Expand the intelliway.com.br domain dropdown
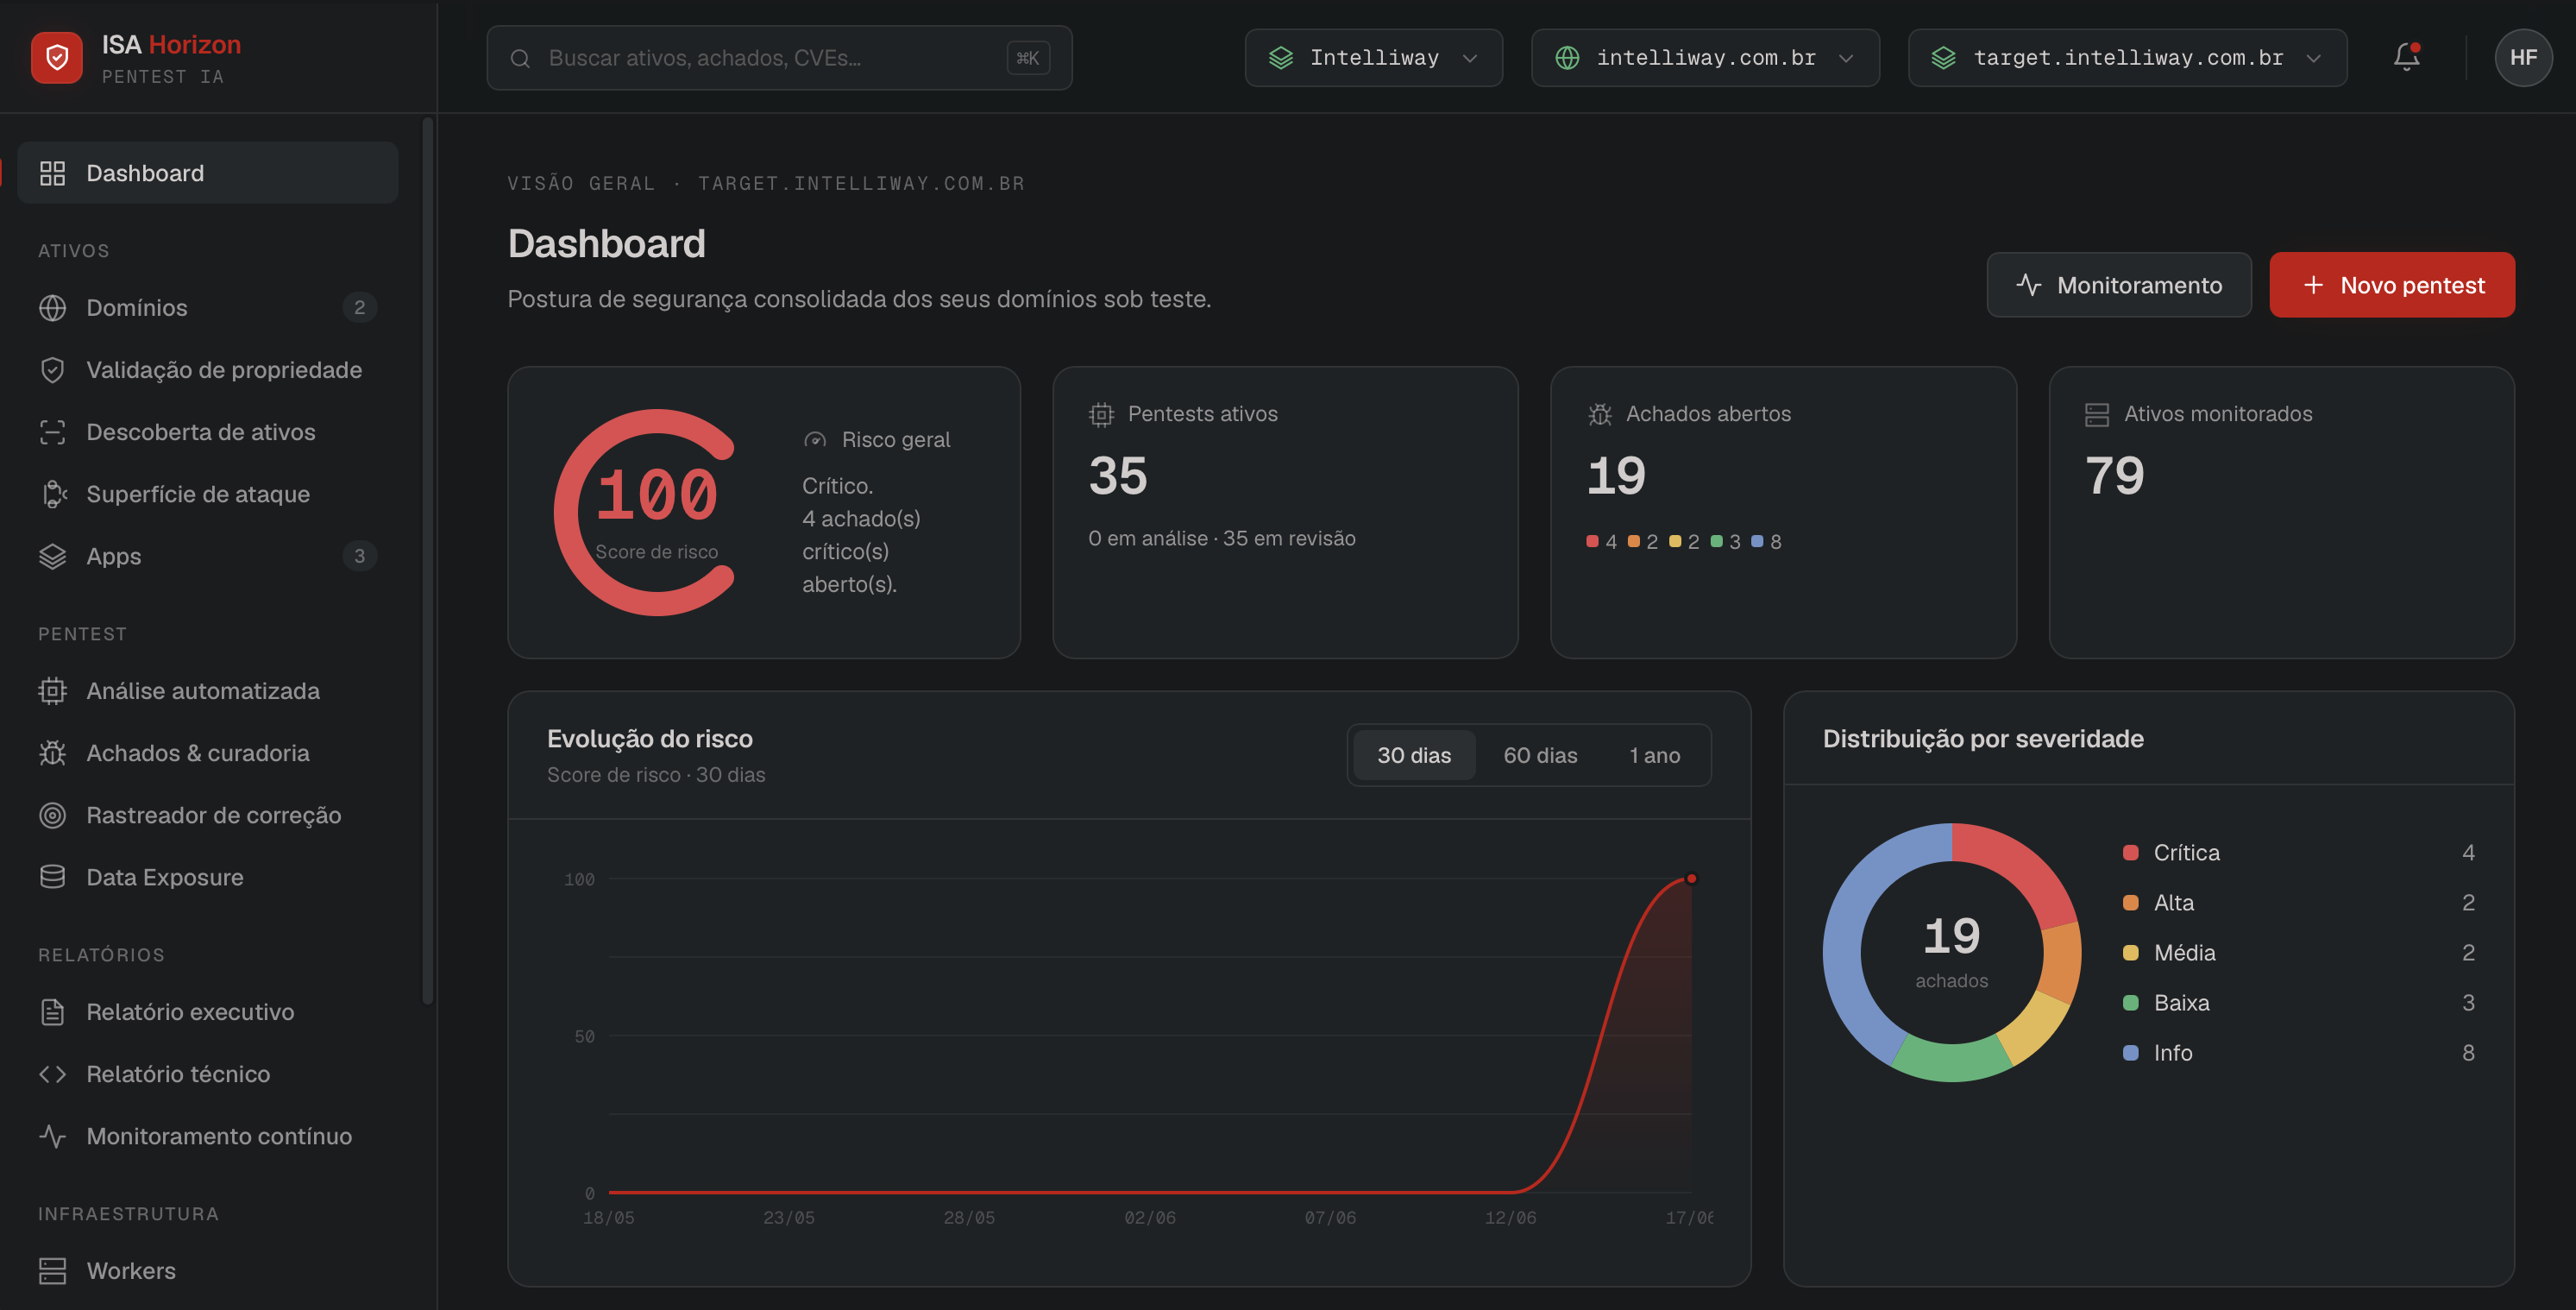2576x1310 pixels. click(1705, 58)
